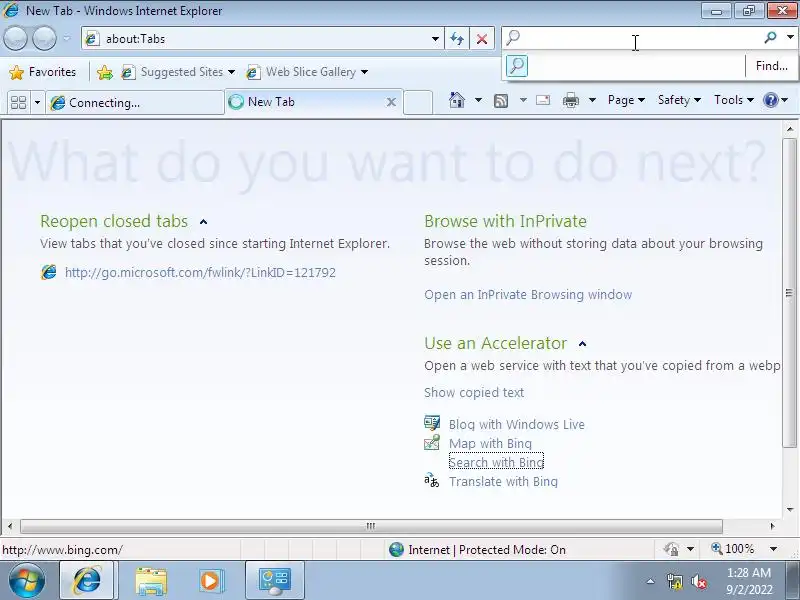Screen dimensions: 800x600
Task: Click the Internet Explorer taskbar icon
Action: tap(88, 581)
